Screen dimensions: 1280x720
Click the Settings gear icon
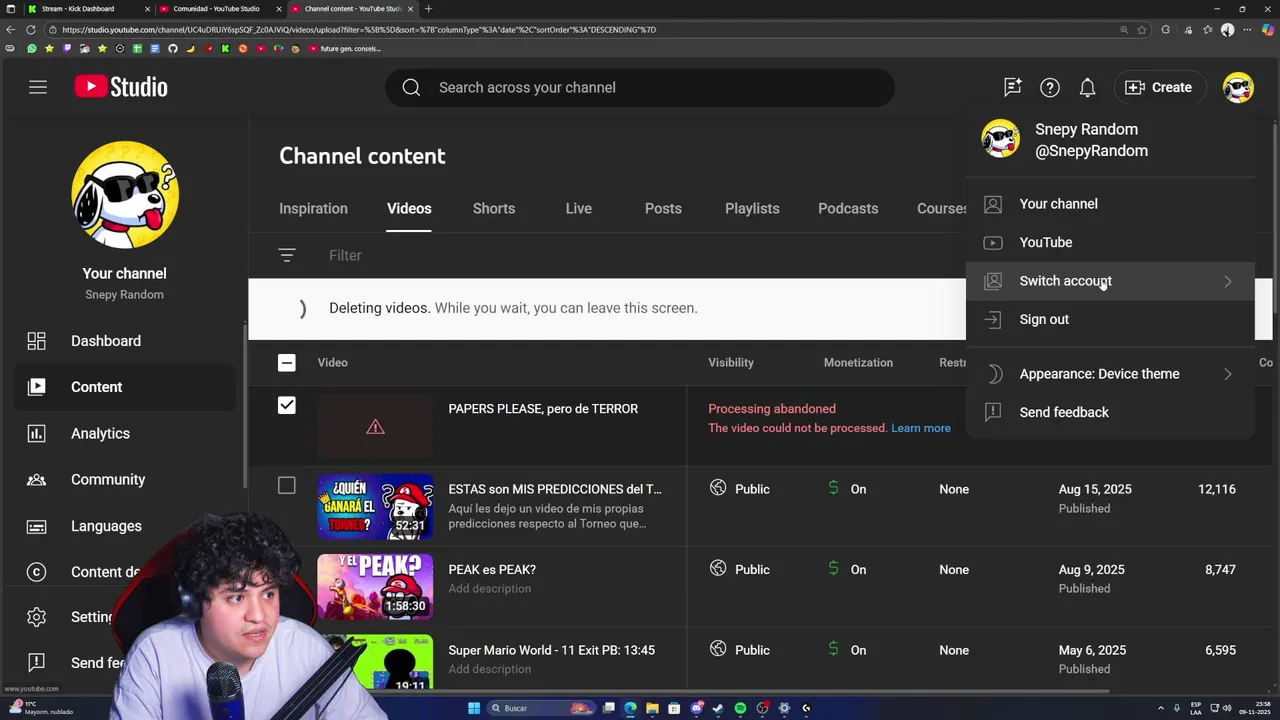36,617
